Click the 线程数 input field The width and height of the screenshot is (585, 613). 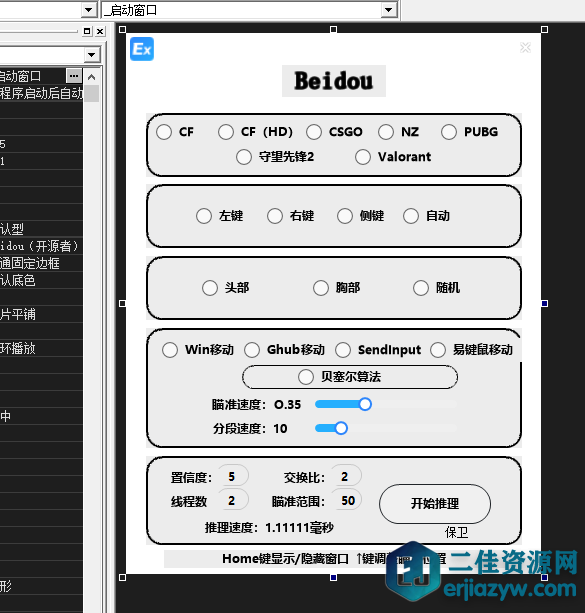(233, 500)
